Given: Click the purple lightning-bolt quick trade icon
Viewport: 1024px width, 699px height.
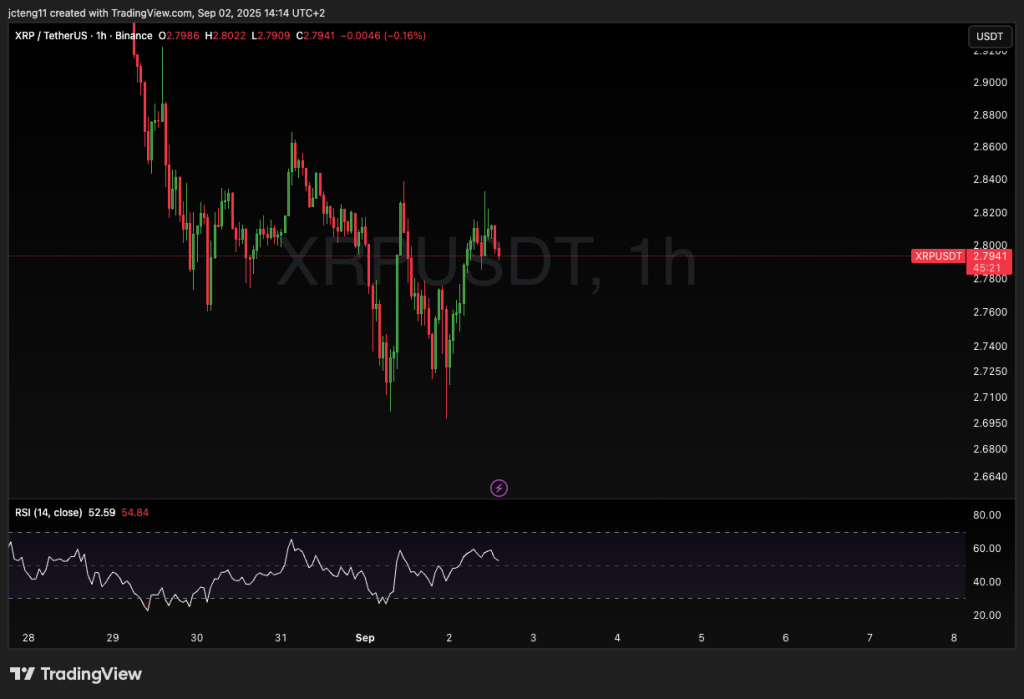Looking at the screenshot, I should point(498,488).
